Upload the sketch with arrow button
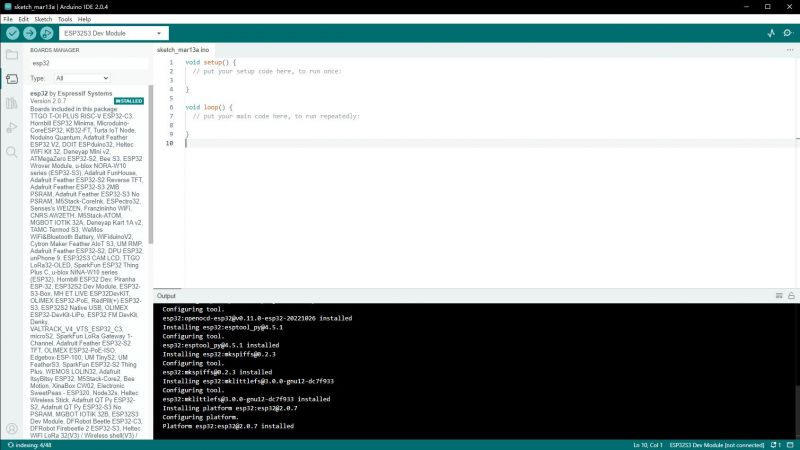Viewport: 800px width, 450px height. 29,33
